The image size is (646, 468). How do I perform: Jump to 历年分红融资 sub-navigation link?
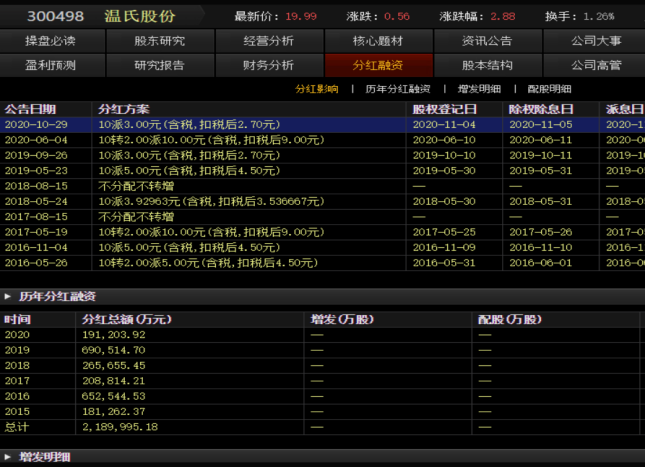pyautogui.click(x=398, y=89)
